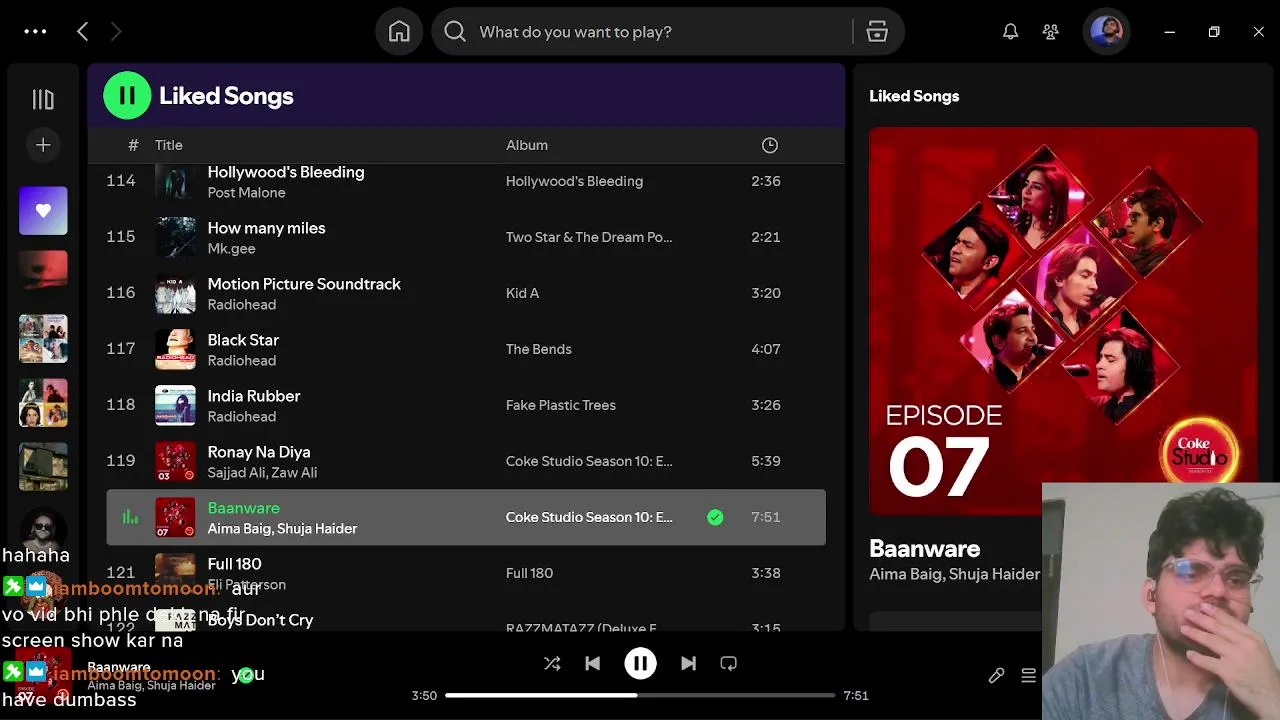Select Motion Picture Soundtrack track
This screenshot has height=720, width=1280.
point(304,284)
